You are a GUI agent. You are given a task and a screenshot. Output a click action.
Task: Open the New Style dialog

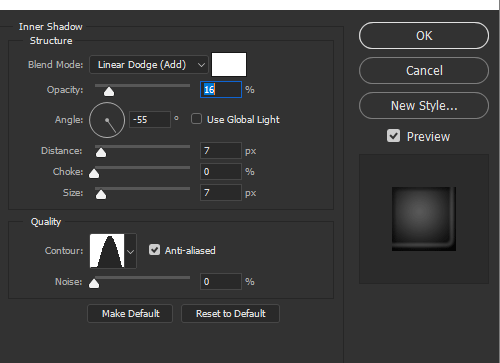(x=424, y=106)
